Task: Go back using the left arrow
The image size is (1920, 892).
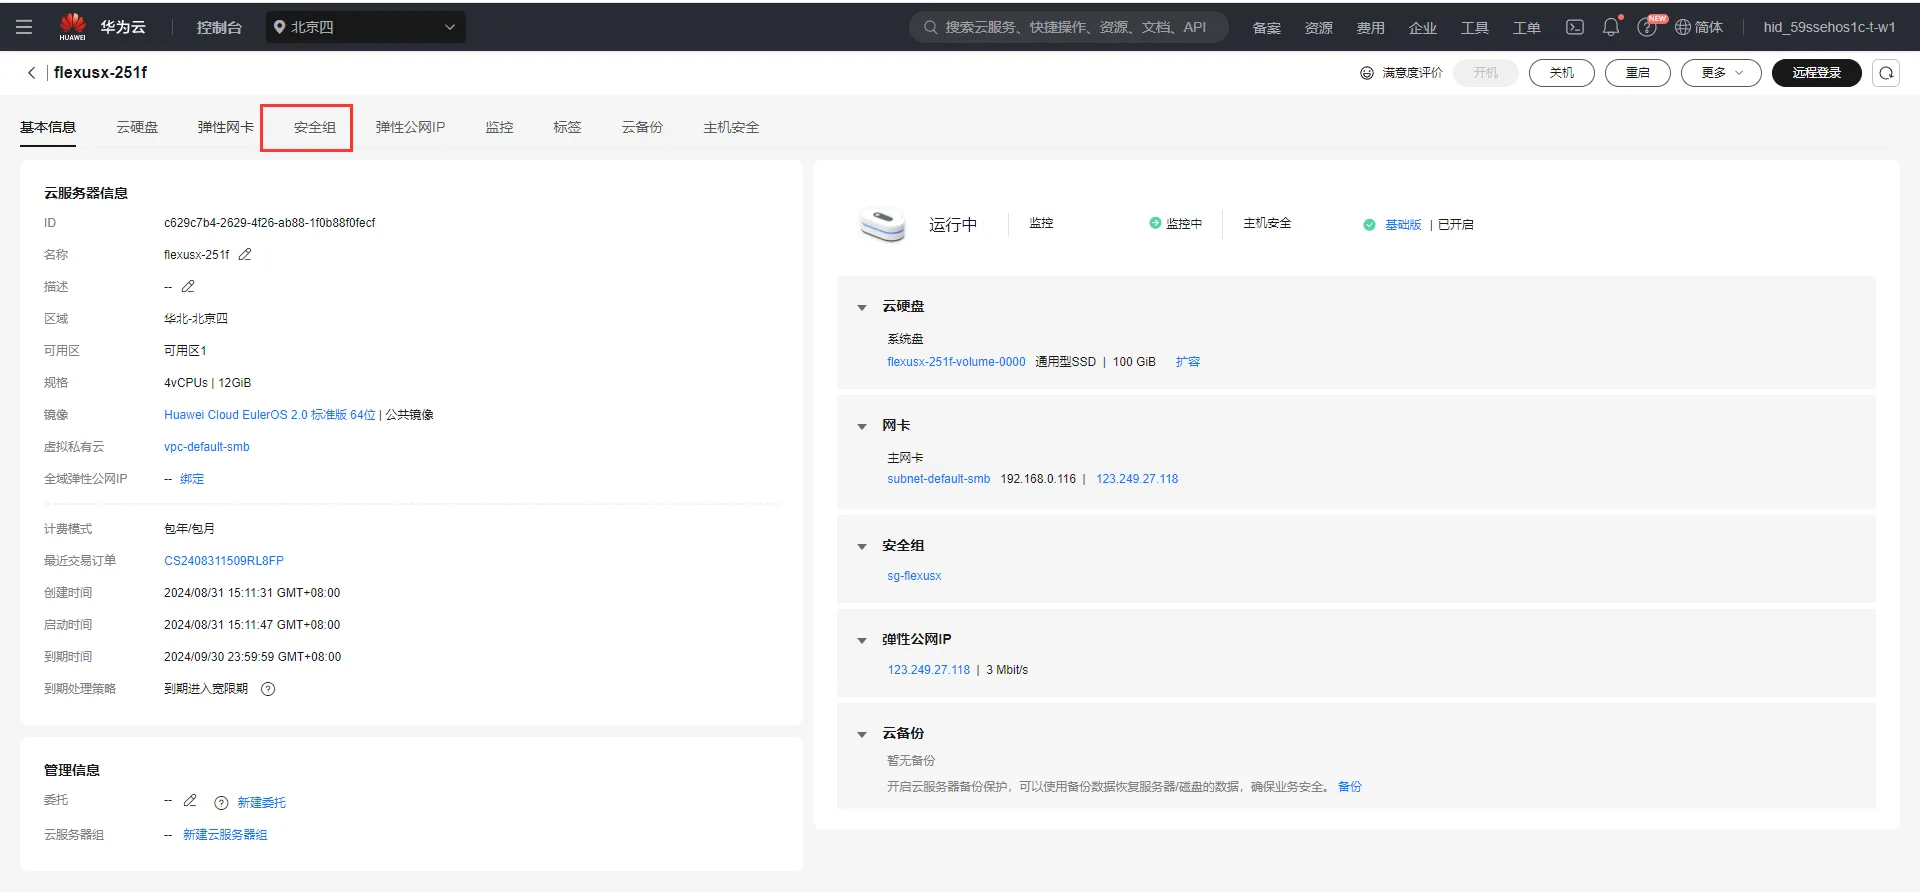Action: click(31, 72)
